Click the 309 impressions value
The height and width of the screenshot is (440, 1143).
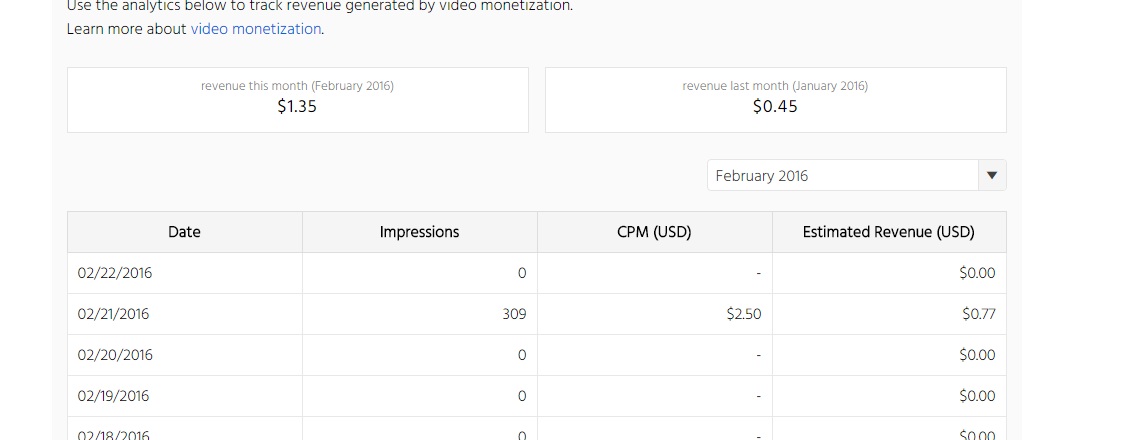[x=514, y=314]
